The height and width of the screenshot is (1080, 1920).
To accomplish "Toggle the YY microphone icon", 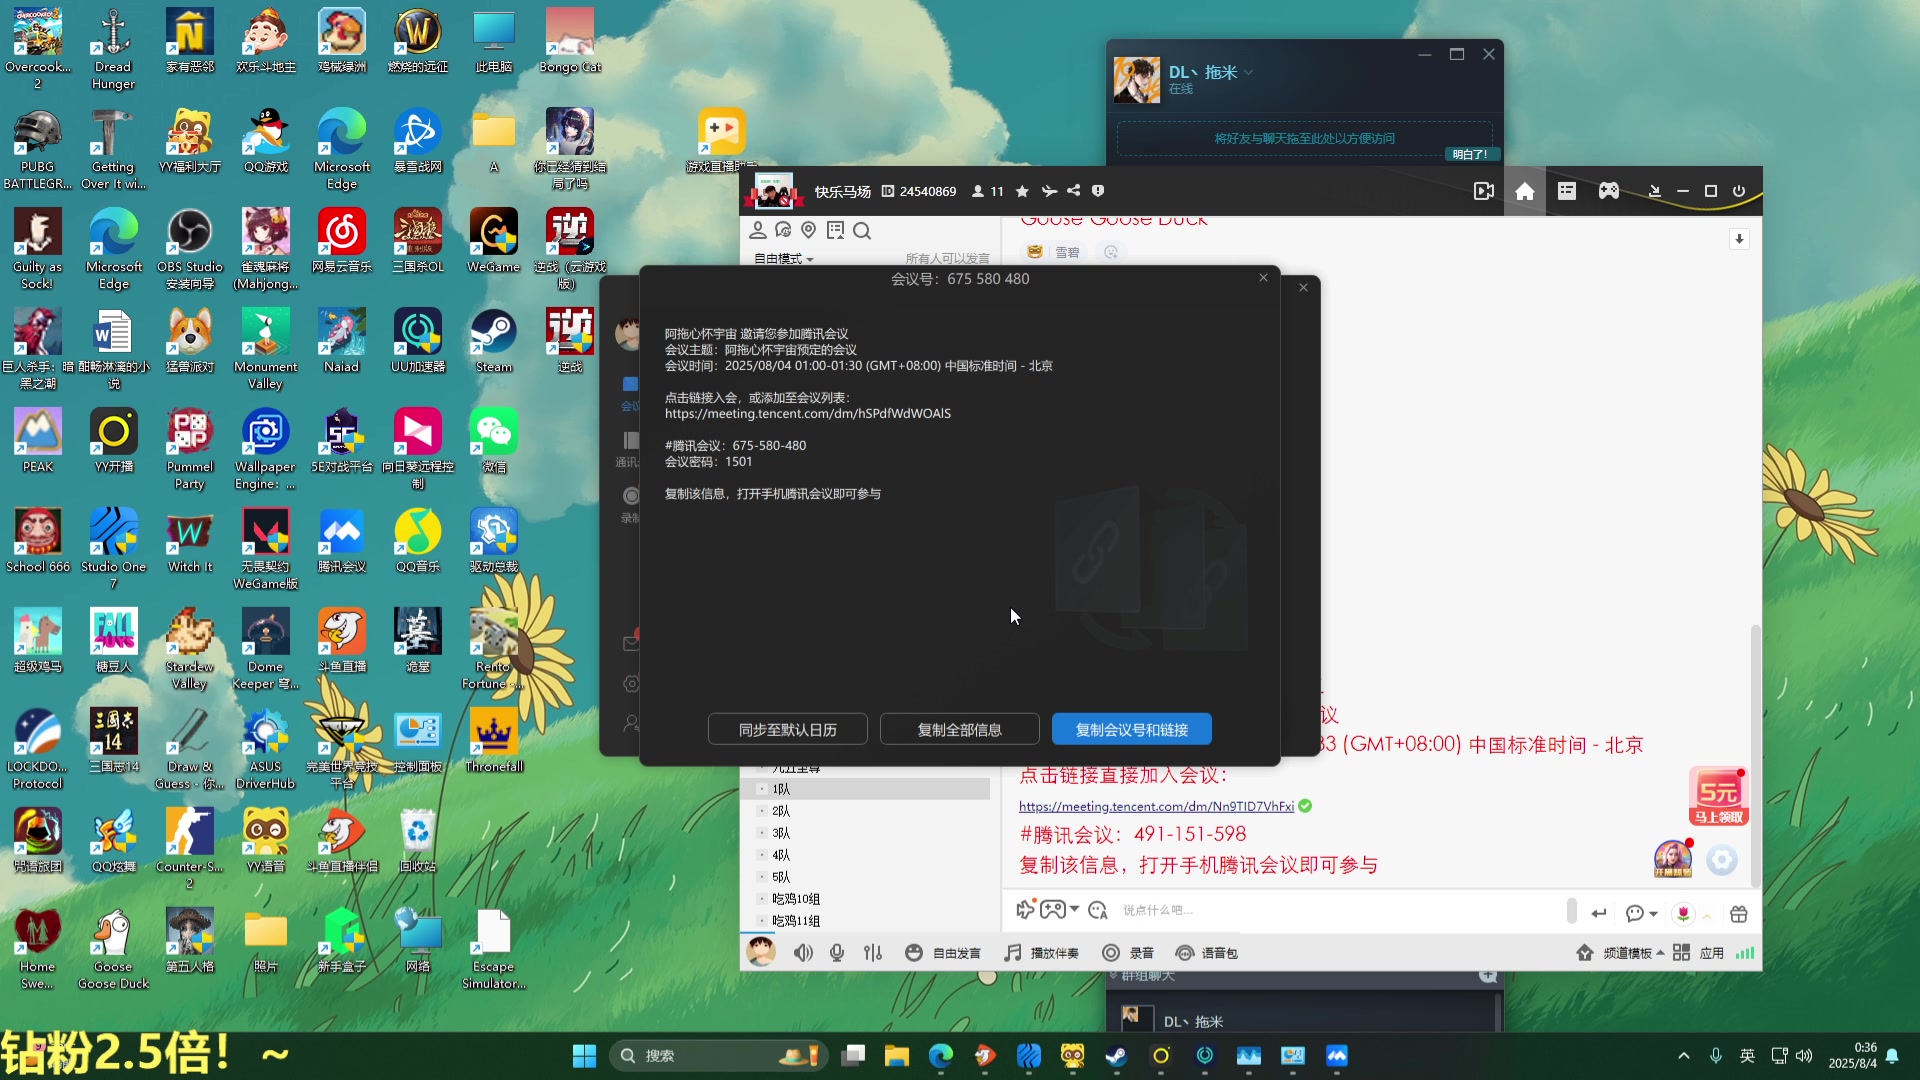I will 837,953.
